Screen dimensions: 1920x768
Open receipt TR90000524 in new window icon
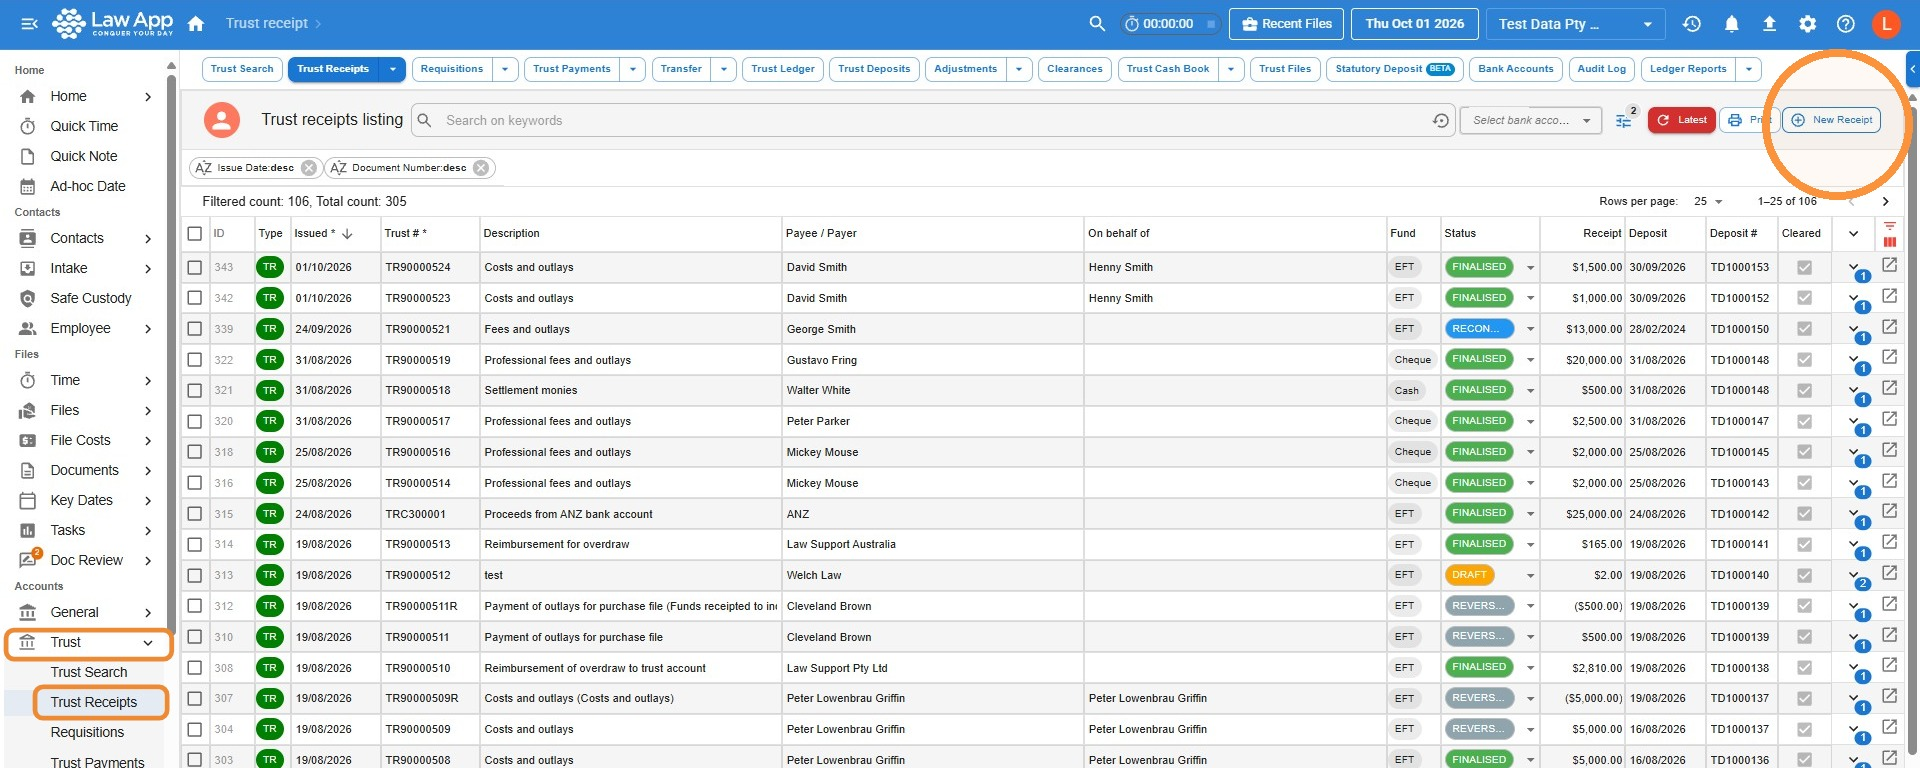point(1889,265)
